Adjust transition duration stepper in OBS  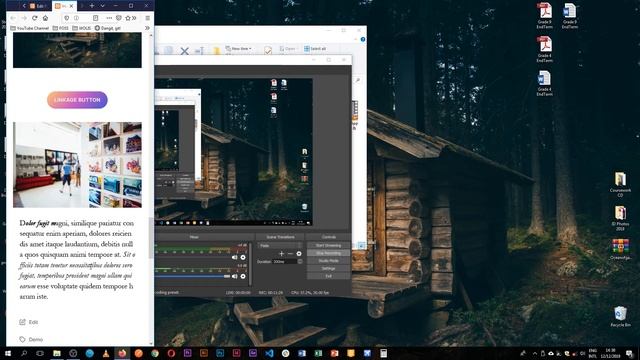[300, 261]
